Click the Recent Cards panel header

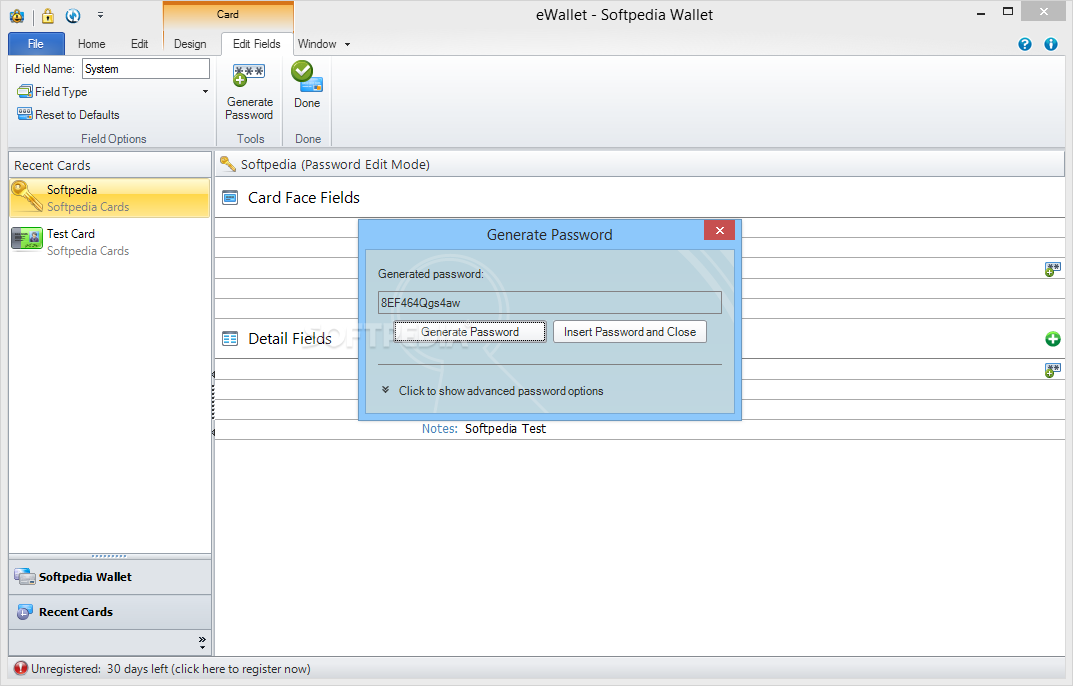[109, 165]
